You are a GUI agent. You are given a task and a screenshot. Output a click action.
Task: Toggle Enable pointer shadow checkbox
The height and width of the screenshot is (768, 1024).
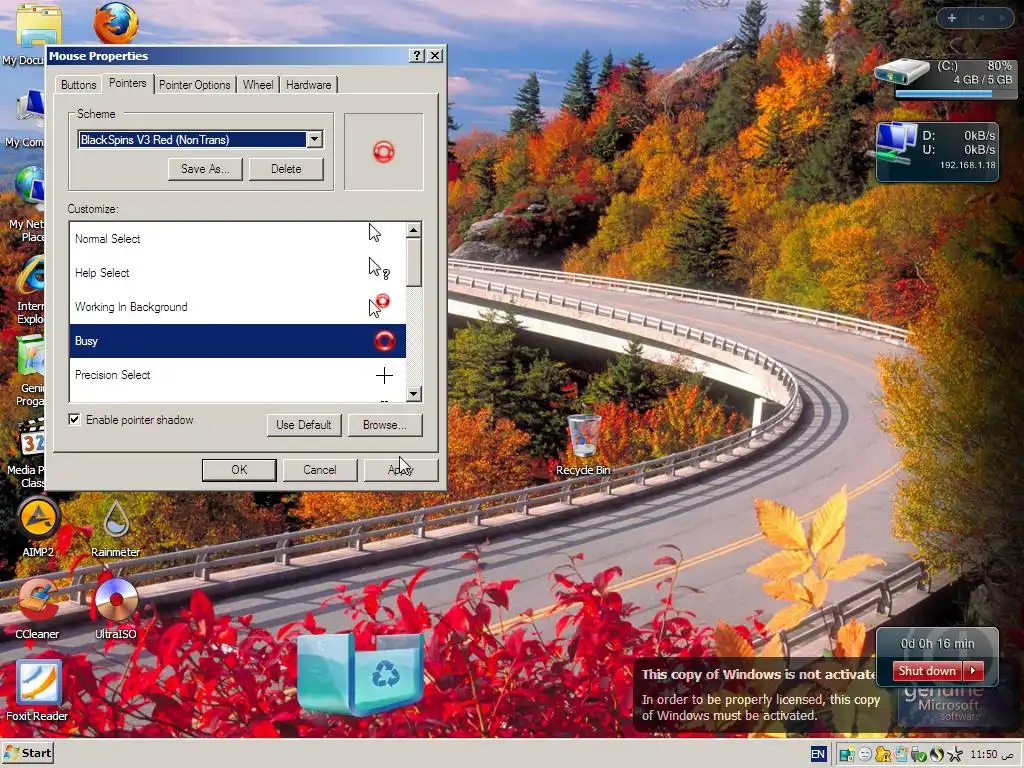(x=74, y=419)
